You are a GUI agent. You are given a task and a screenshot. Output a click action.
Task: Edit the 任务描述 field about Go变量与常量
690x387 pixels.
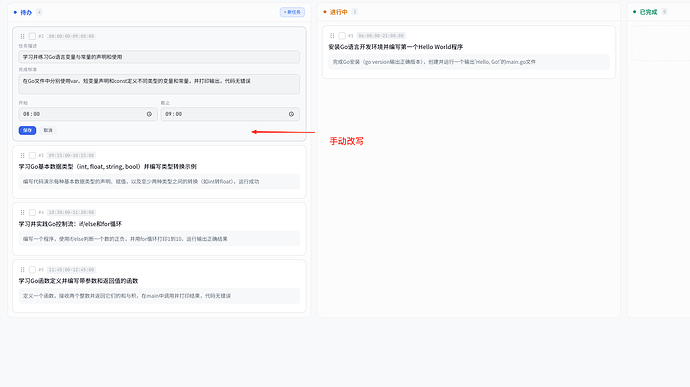159,57
